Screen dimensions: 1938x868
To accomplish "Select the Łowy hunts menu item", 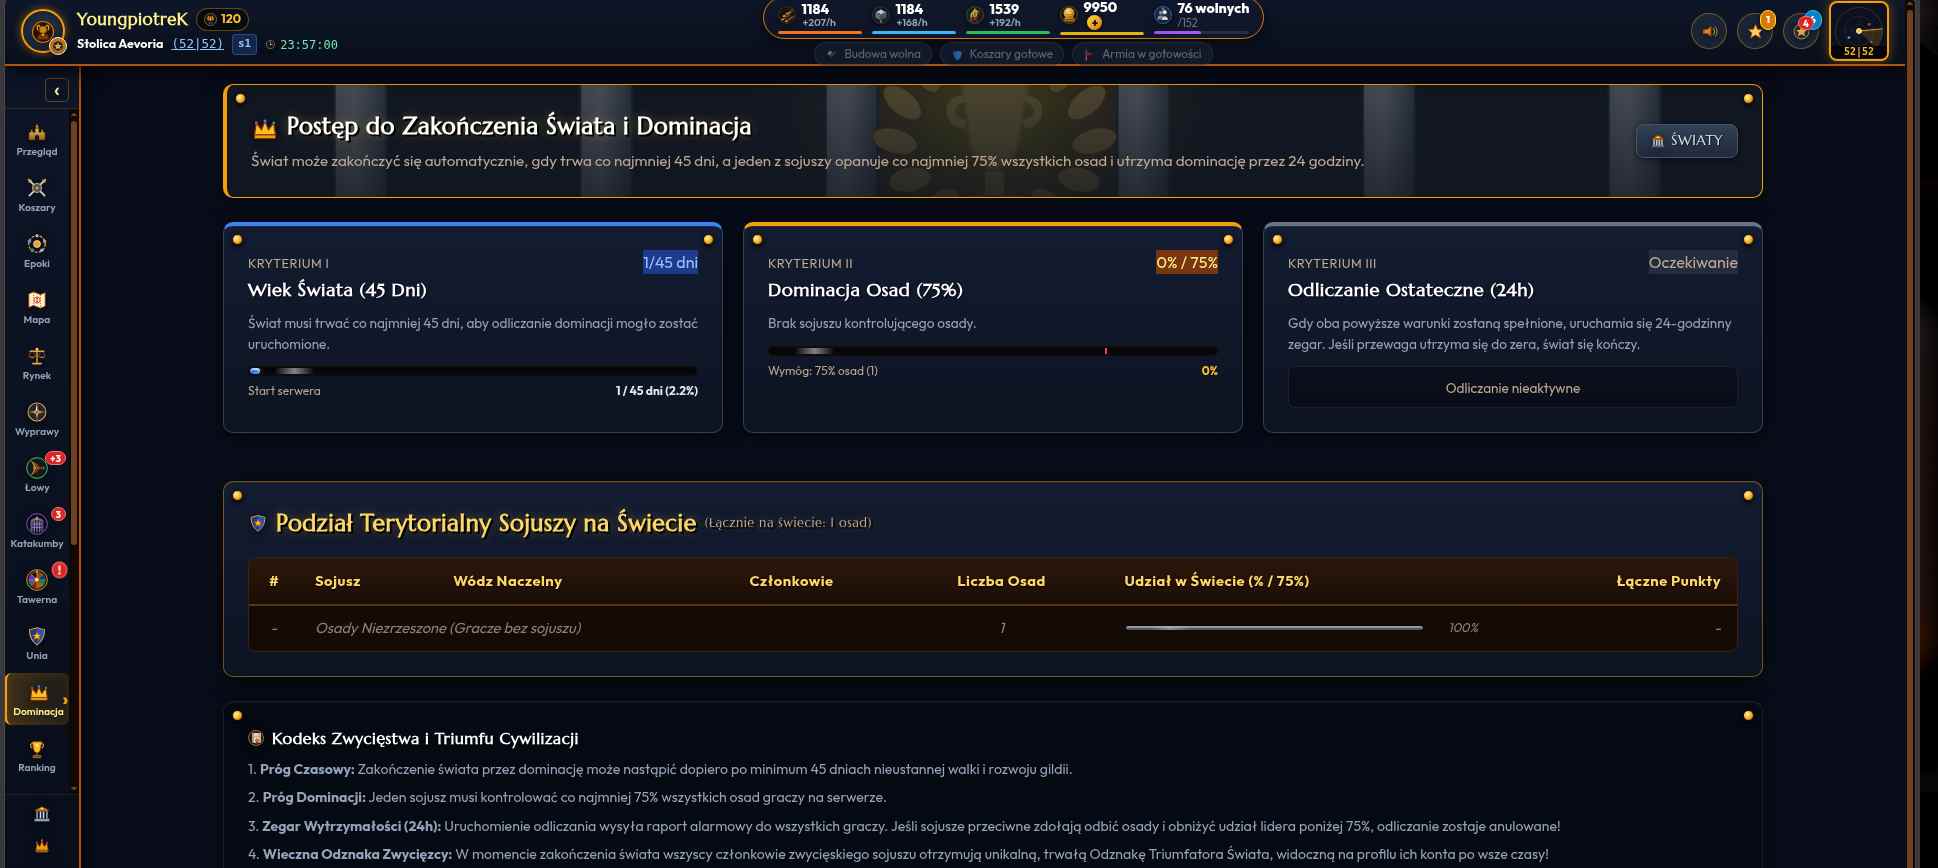I will coord(37,475).
